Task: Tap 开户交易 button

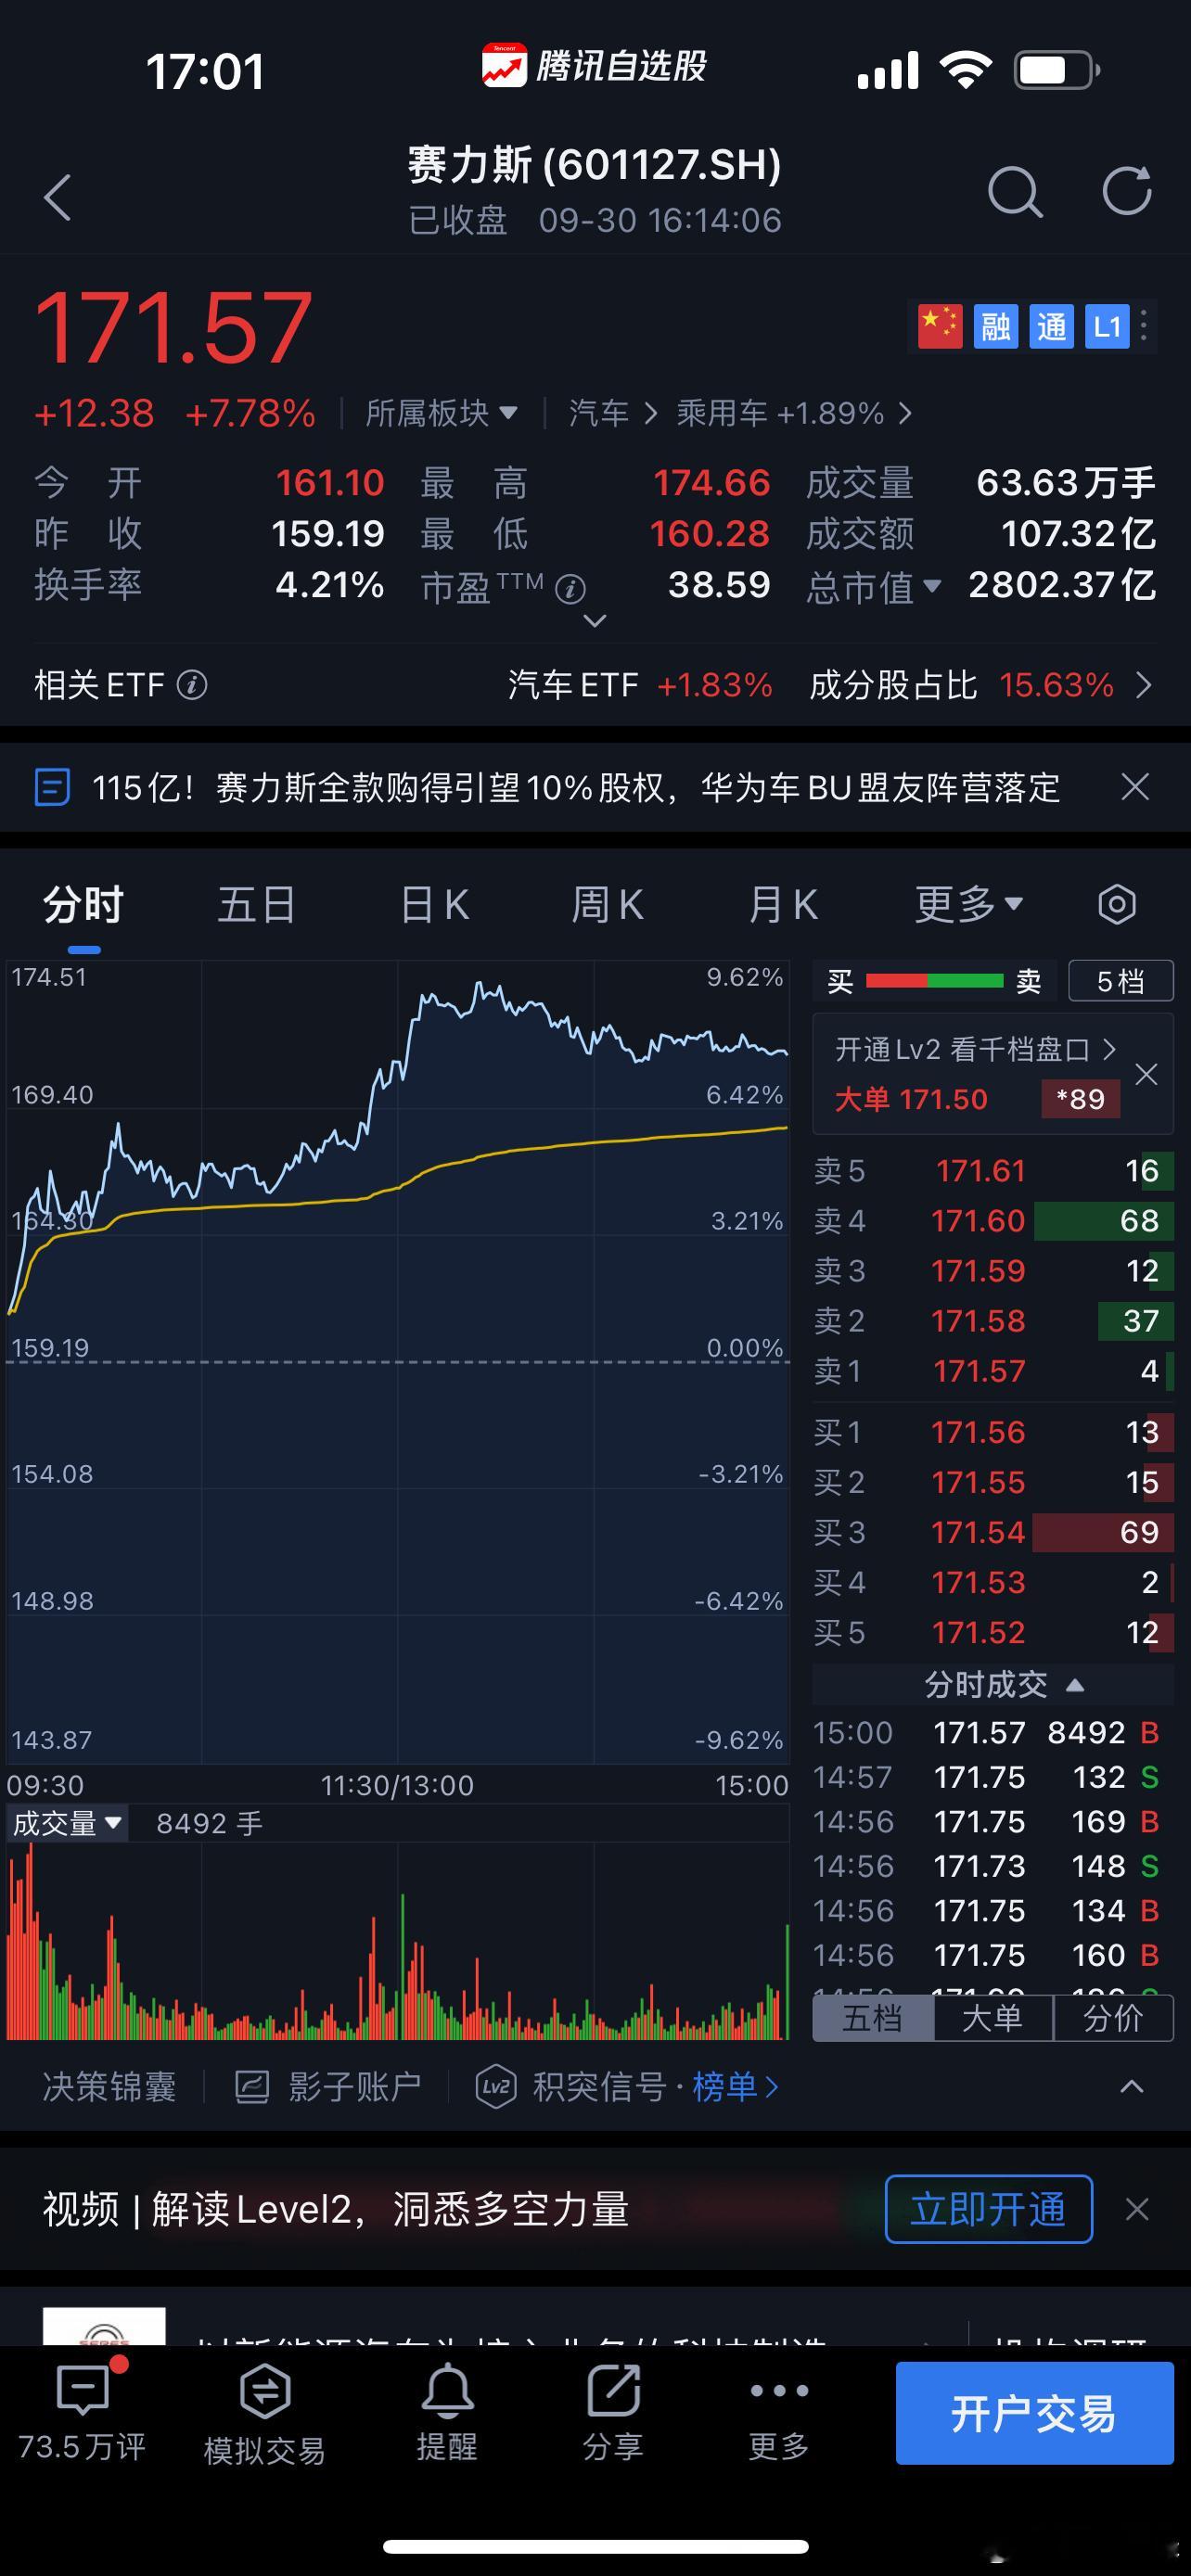Action: click(x=1035, y=2413)
